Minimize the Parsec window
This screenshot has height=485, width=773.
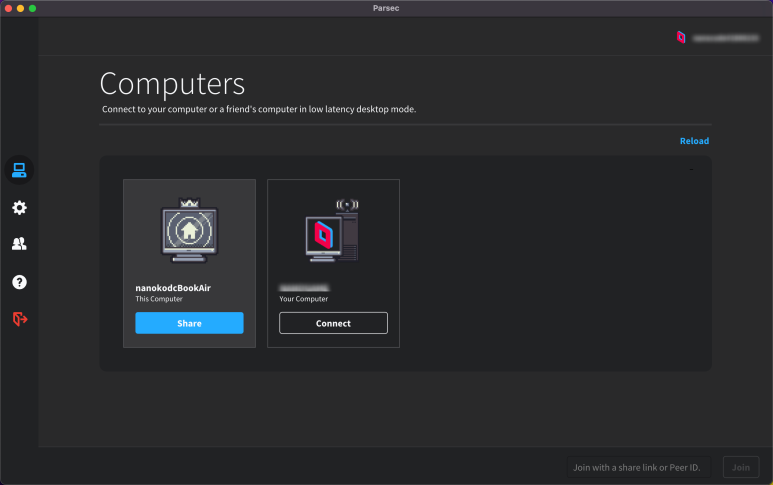coord(20,8)
